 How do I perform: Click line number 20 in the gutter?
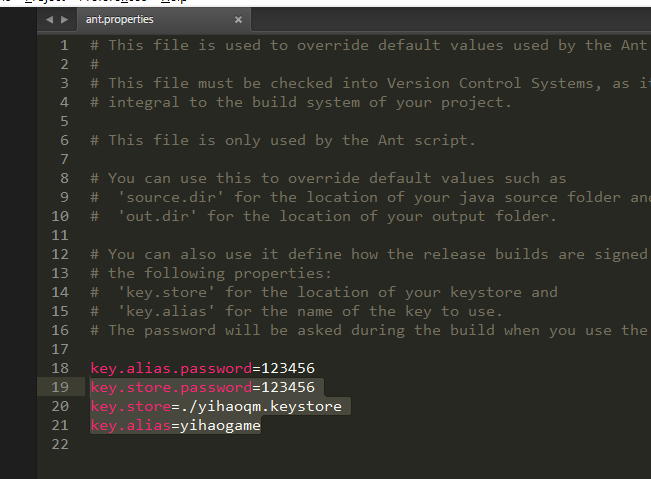60,406
